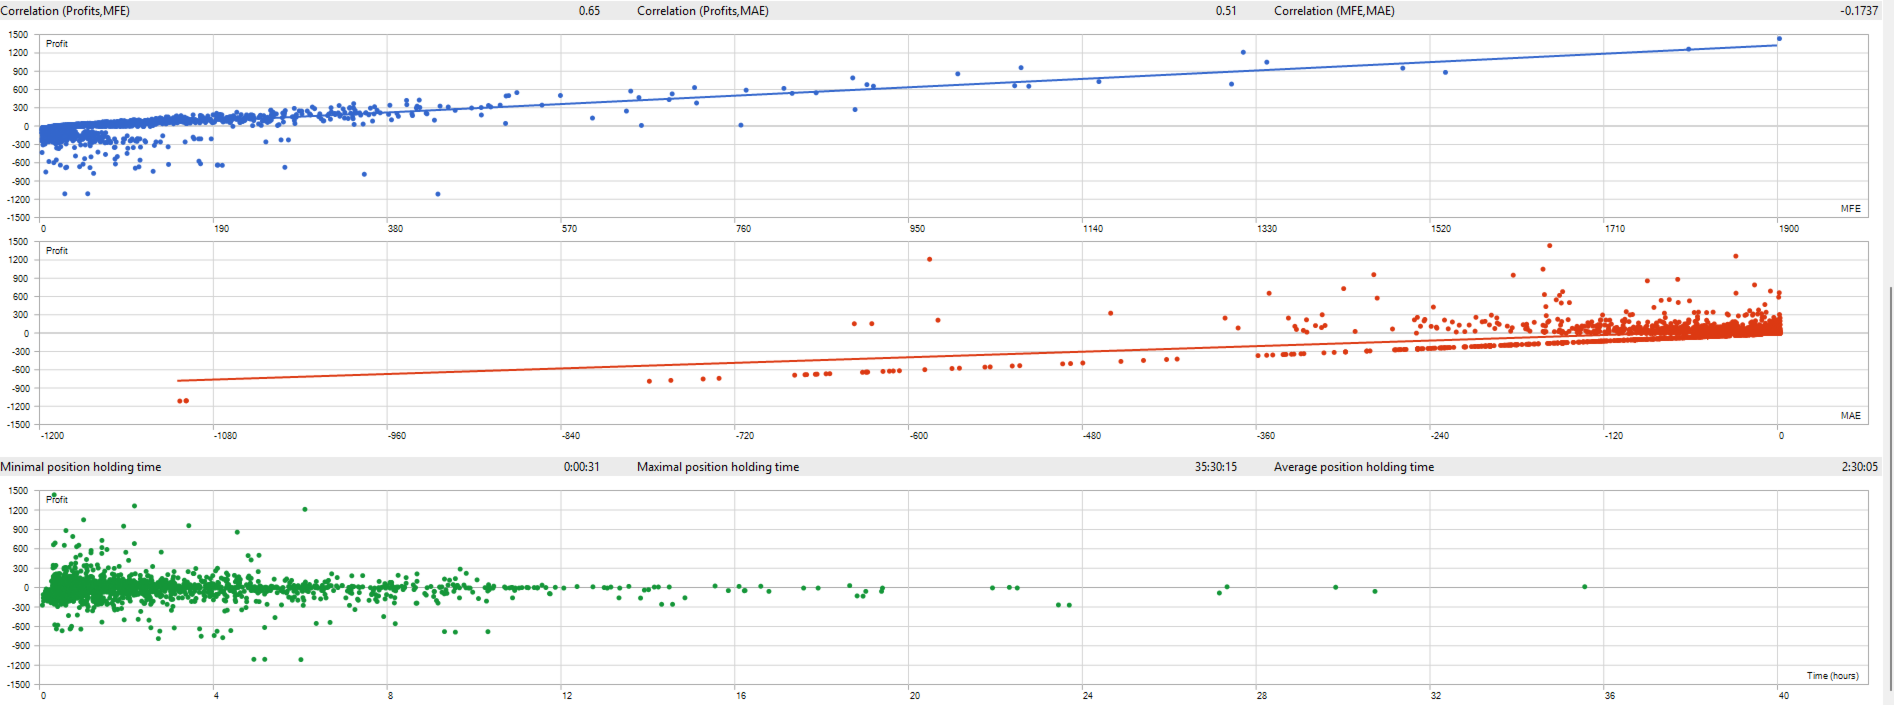Select the 35:30:15 holding time value
Image resolution: width=1894 pixels, height=705 pixels.
tap(1216, 467)
